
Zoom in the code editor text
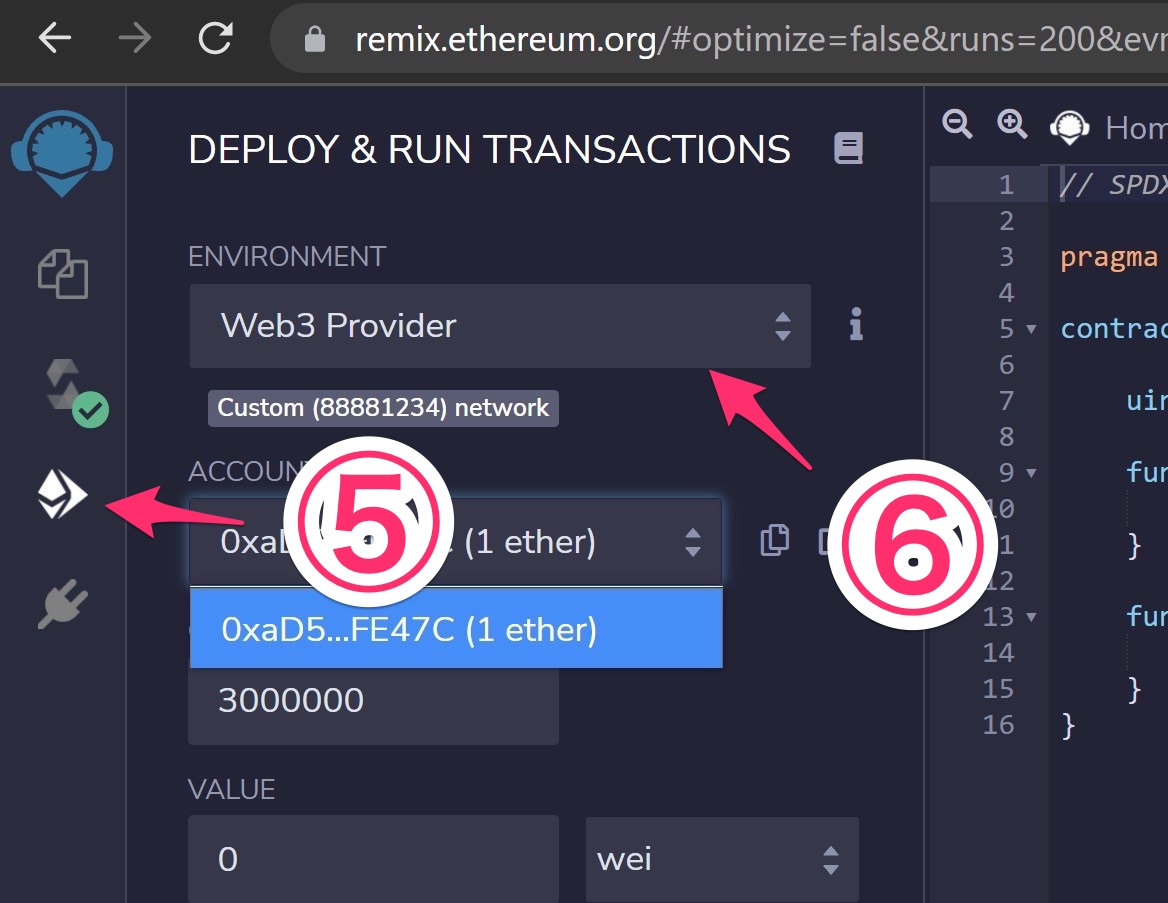point(1011,124)
